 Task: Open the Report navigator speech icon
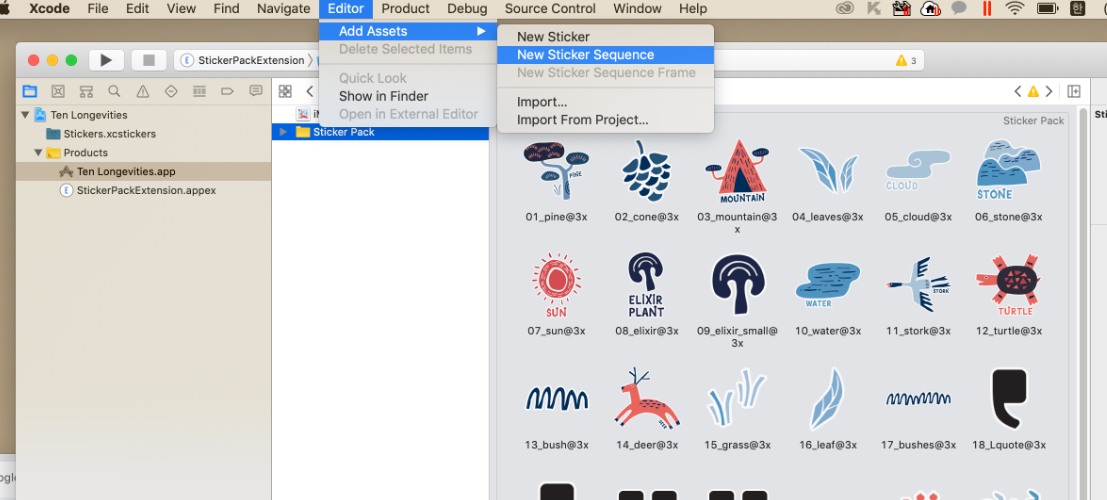coord(256,91)
